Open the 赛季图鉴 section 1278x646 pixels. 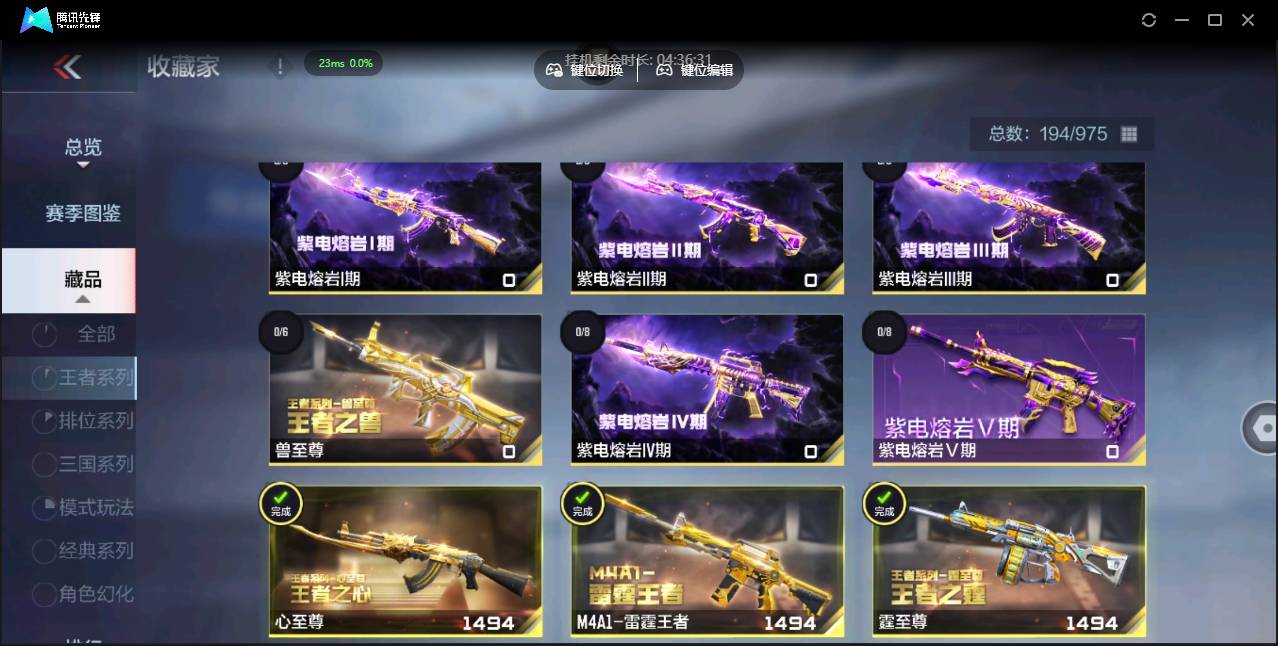tap(83, 213)
